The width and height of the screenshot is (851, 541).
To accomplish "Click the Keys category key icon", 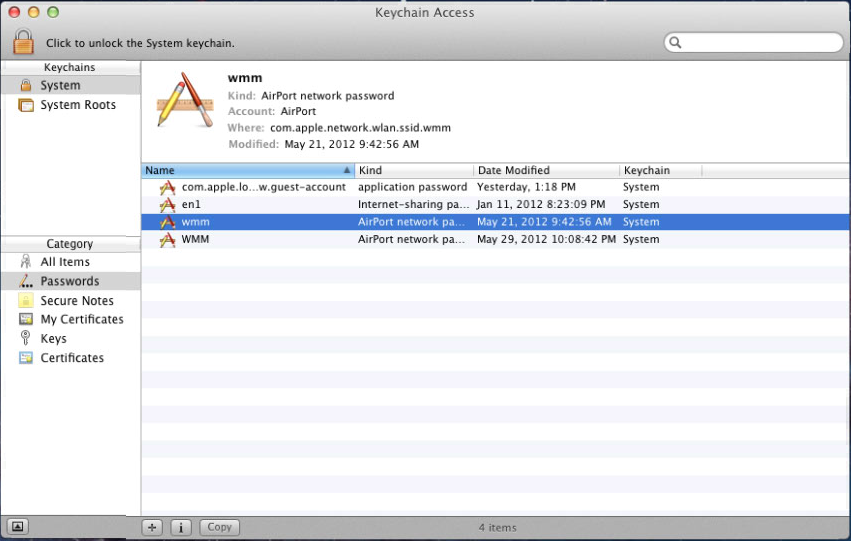I will tap(26, 338).
